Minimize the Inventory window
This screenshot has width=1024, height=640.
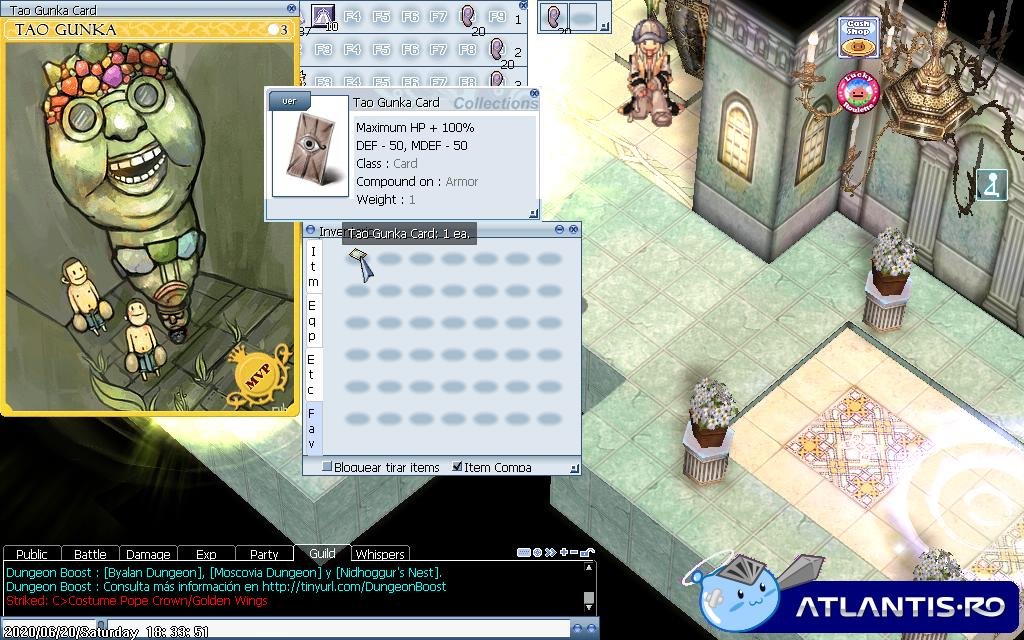tap(559, 229)
